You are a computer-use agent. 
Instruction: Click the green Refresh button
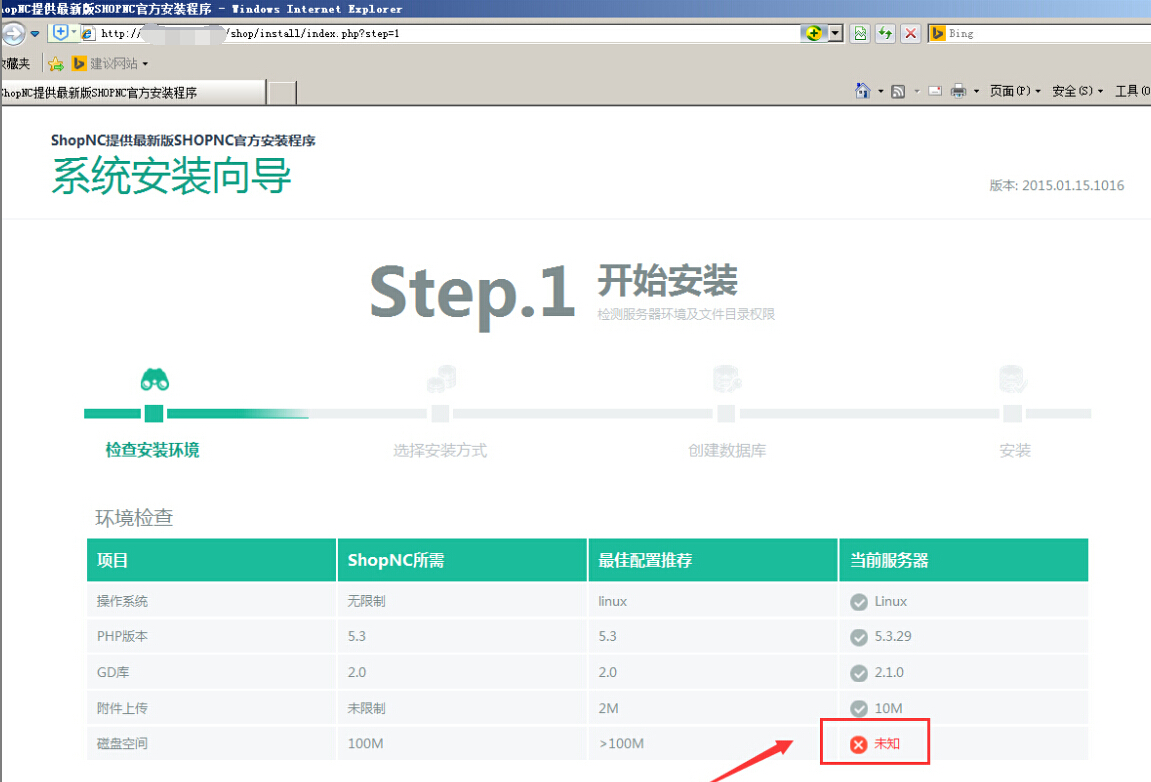(x=885, y=33)
